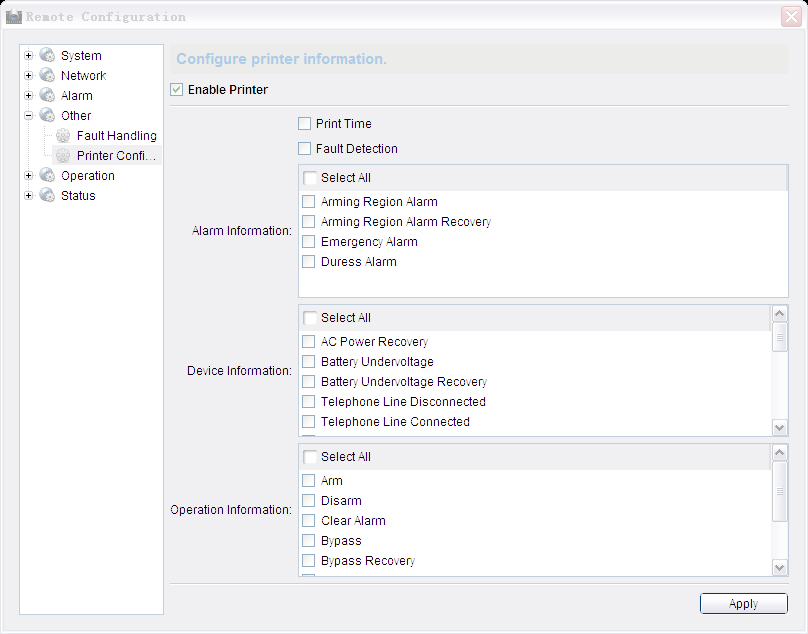Screen dimensions: 808x634
Task: Select the Status label in the tree
Action: pyautogui.click(x=78, y=196)
